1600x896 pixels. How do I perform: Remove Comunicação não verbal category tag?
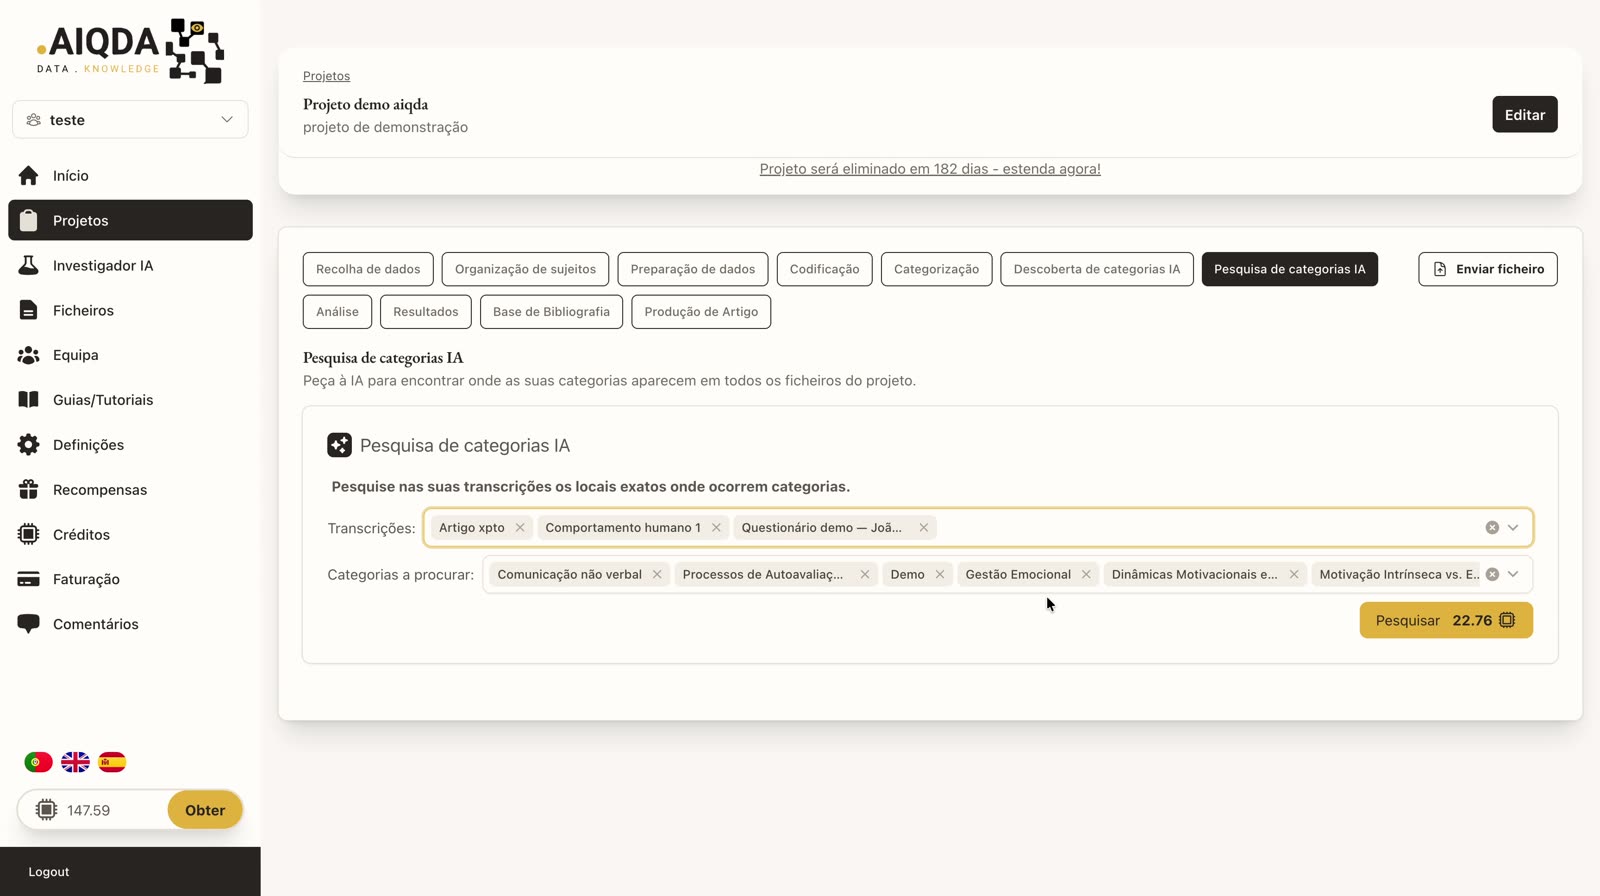tap(657, 575)
